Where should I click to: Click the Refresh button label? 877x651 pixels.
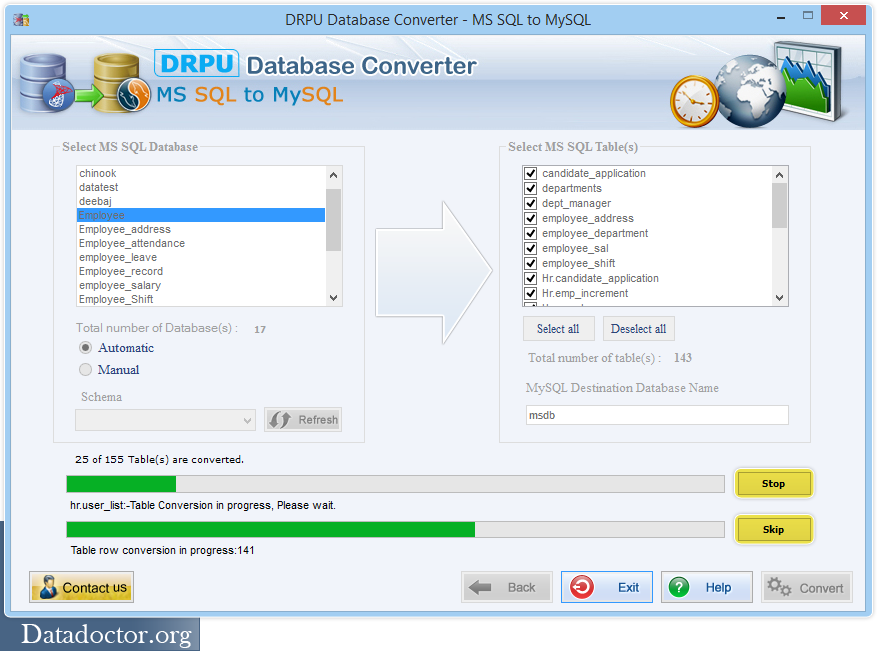(318, 419)
